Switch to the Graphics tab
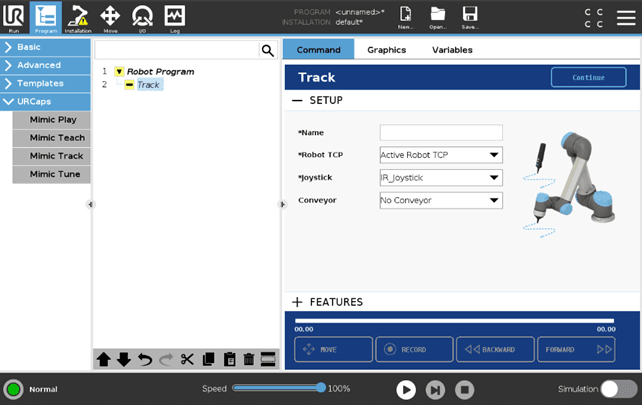 pos(386,49)
